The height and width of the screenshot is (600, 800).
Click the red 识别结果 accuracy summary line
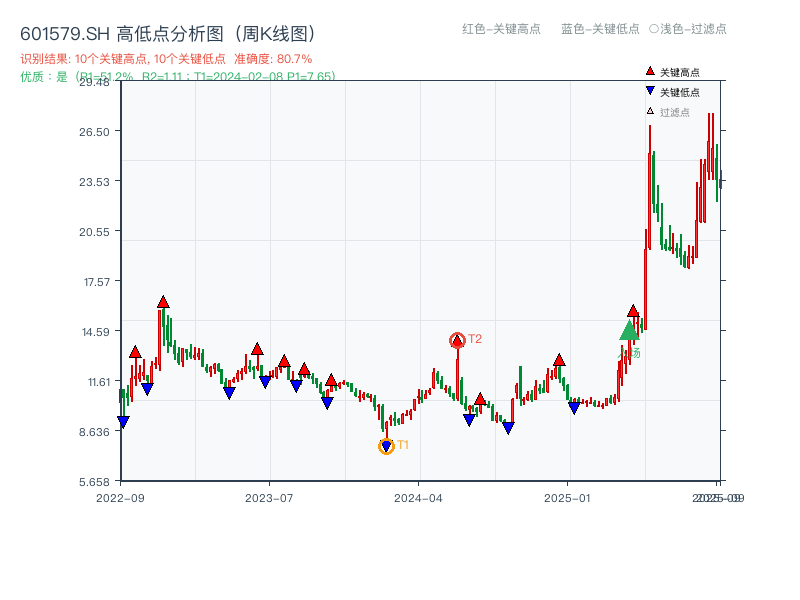pos(166,59)
